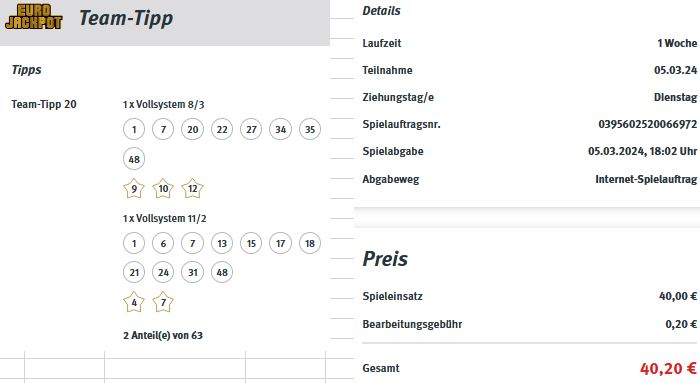
Task: Click the Team-Tipp heading
Action: (126, 18)
